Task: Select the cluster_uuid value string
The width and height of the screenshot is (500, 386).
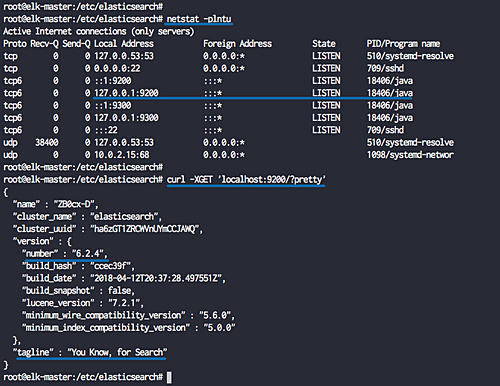Action: [145, 229]
